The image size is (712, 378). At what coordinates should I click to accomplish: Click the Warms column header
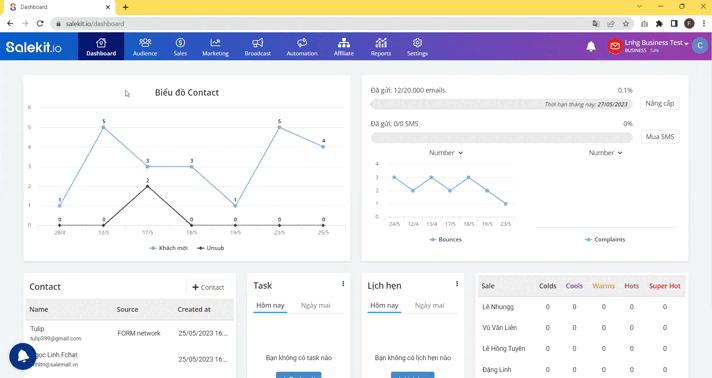point(603,286)
